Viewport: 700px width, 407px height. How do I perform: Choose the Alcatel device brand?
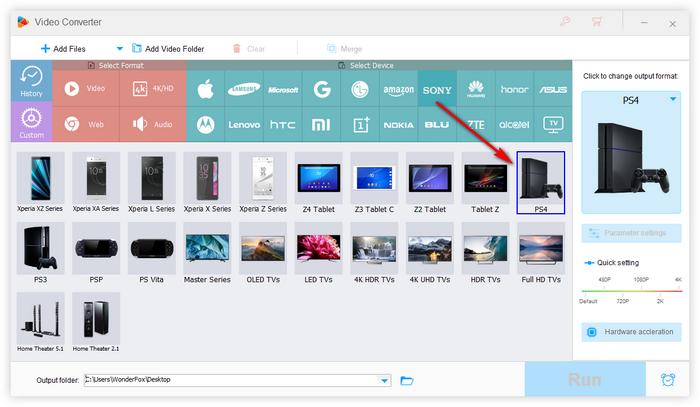(x=514, y=125)
